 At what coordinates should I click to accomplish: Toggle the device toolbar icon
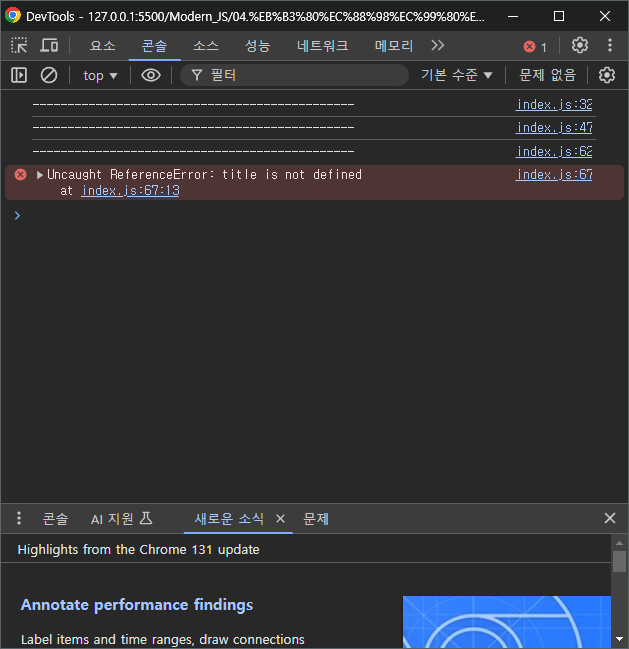coord(49,45)
